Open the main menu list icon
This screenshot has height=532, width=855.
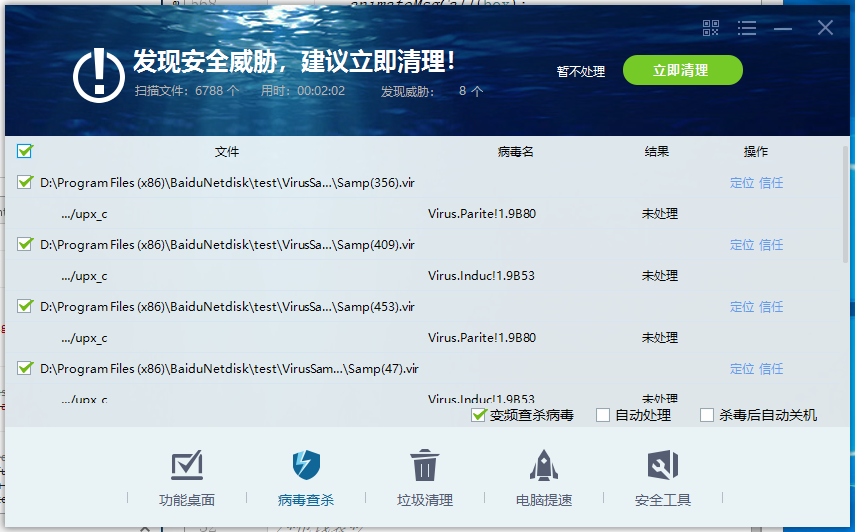tap(746, 28)
